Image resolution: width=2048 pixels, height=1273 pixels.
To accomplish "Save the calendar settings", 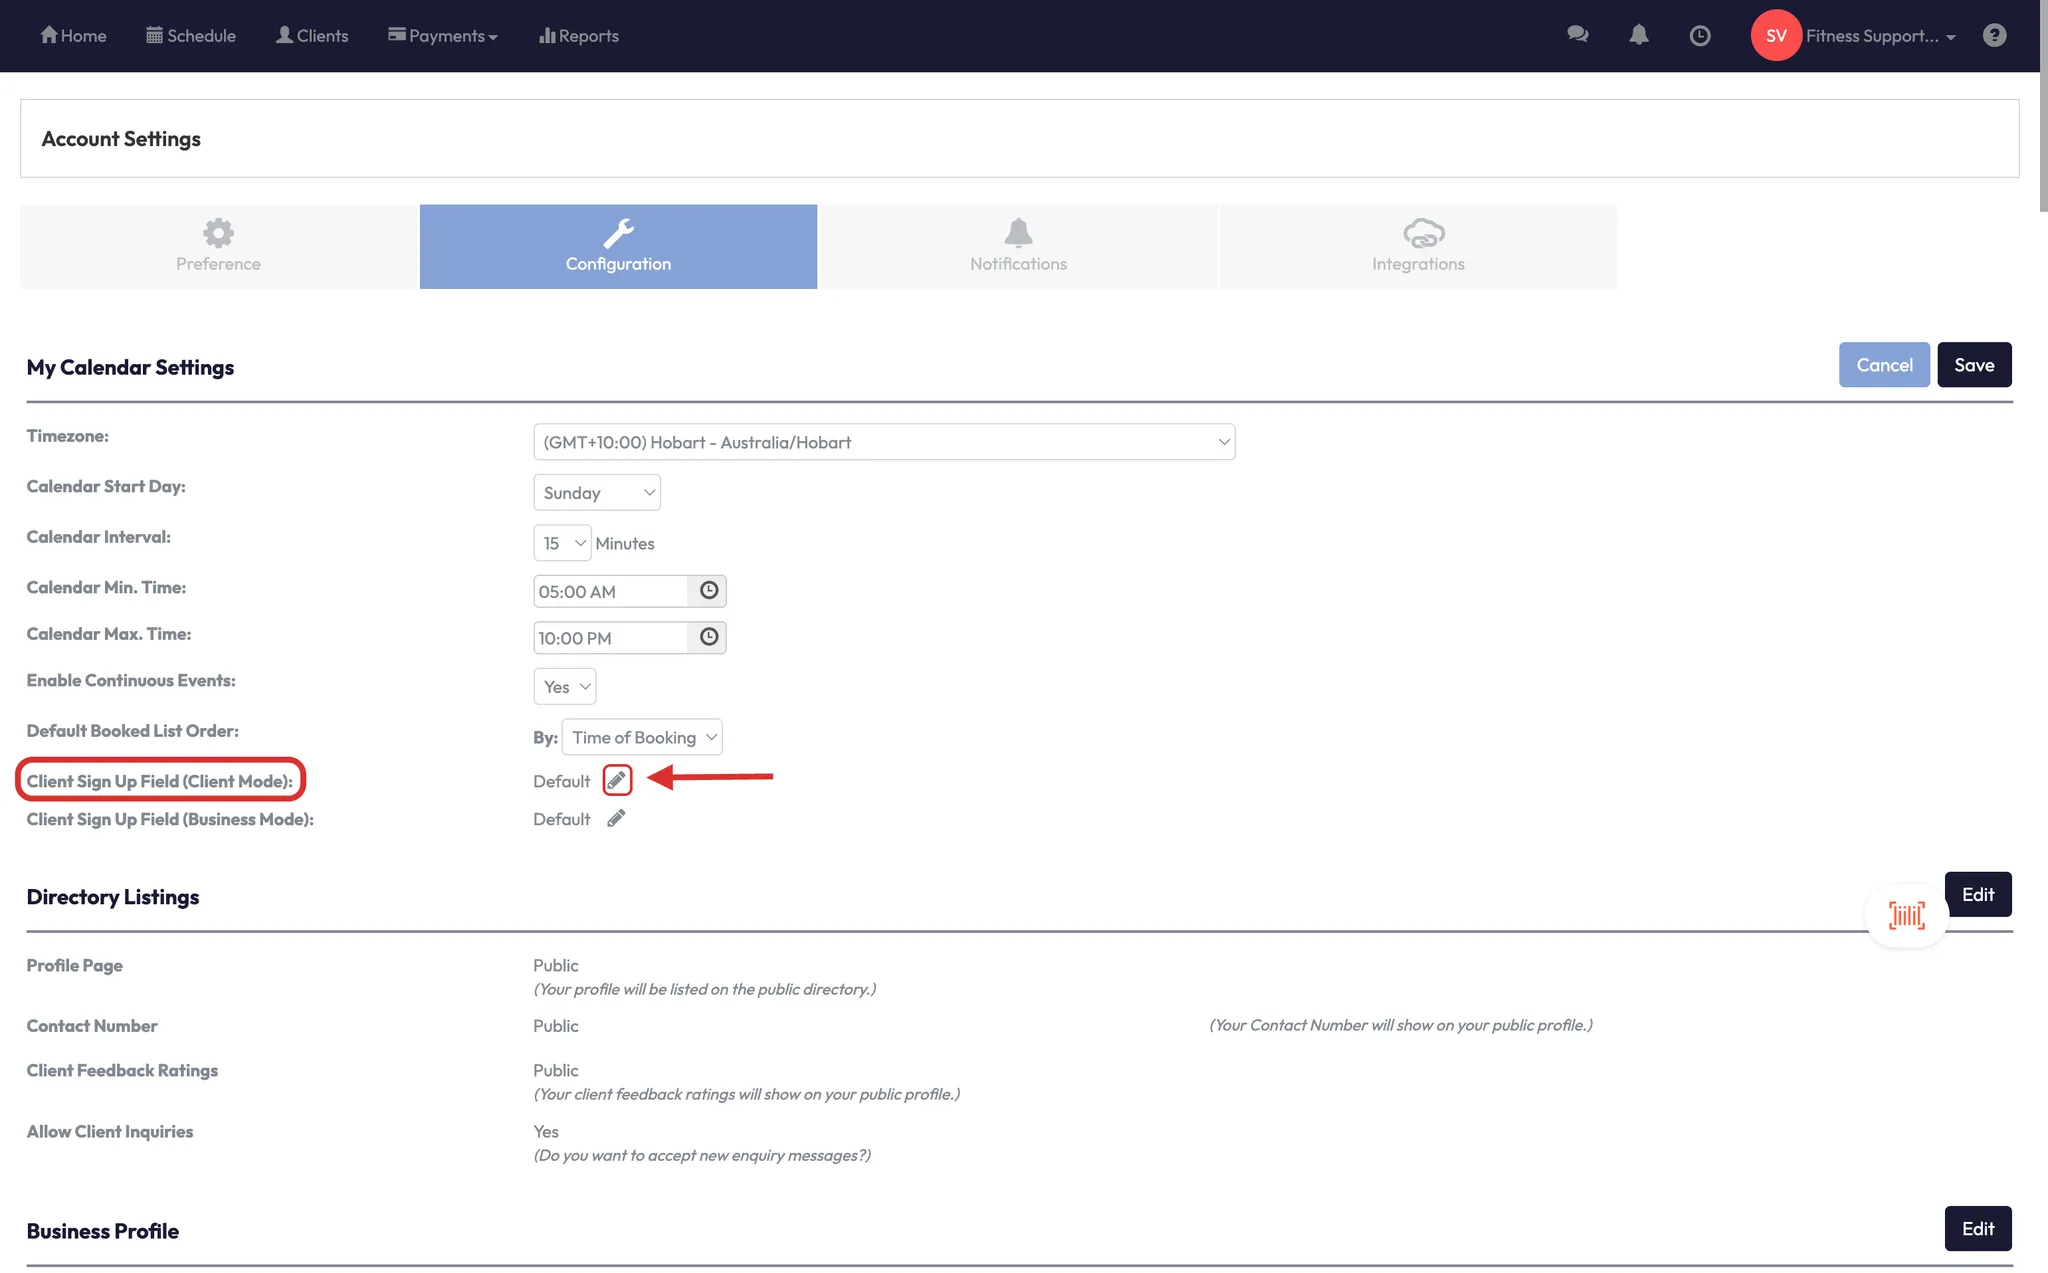I will pos(1973,365).
